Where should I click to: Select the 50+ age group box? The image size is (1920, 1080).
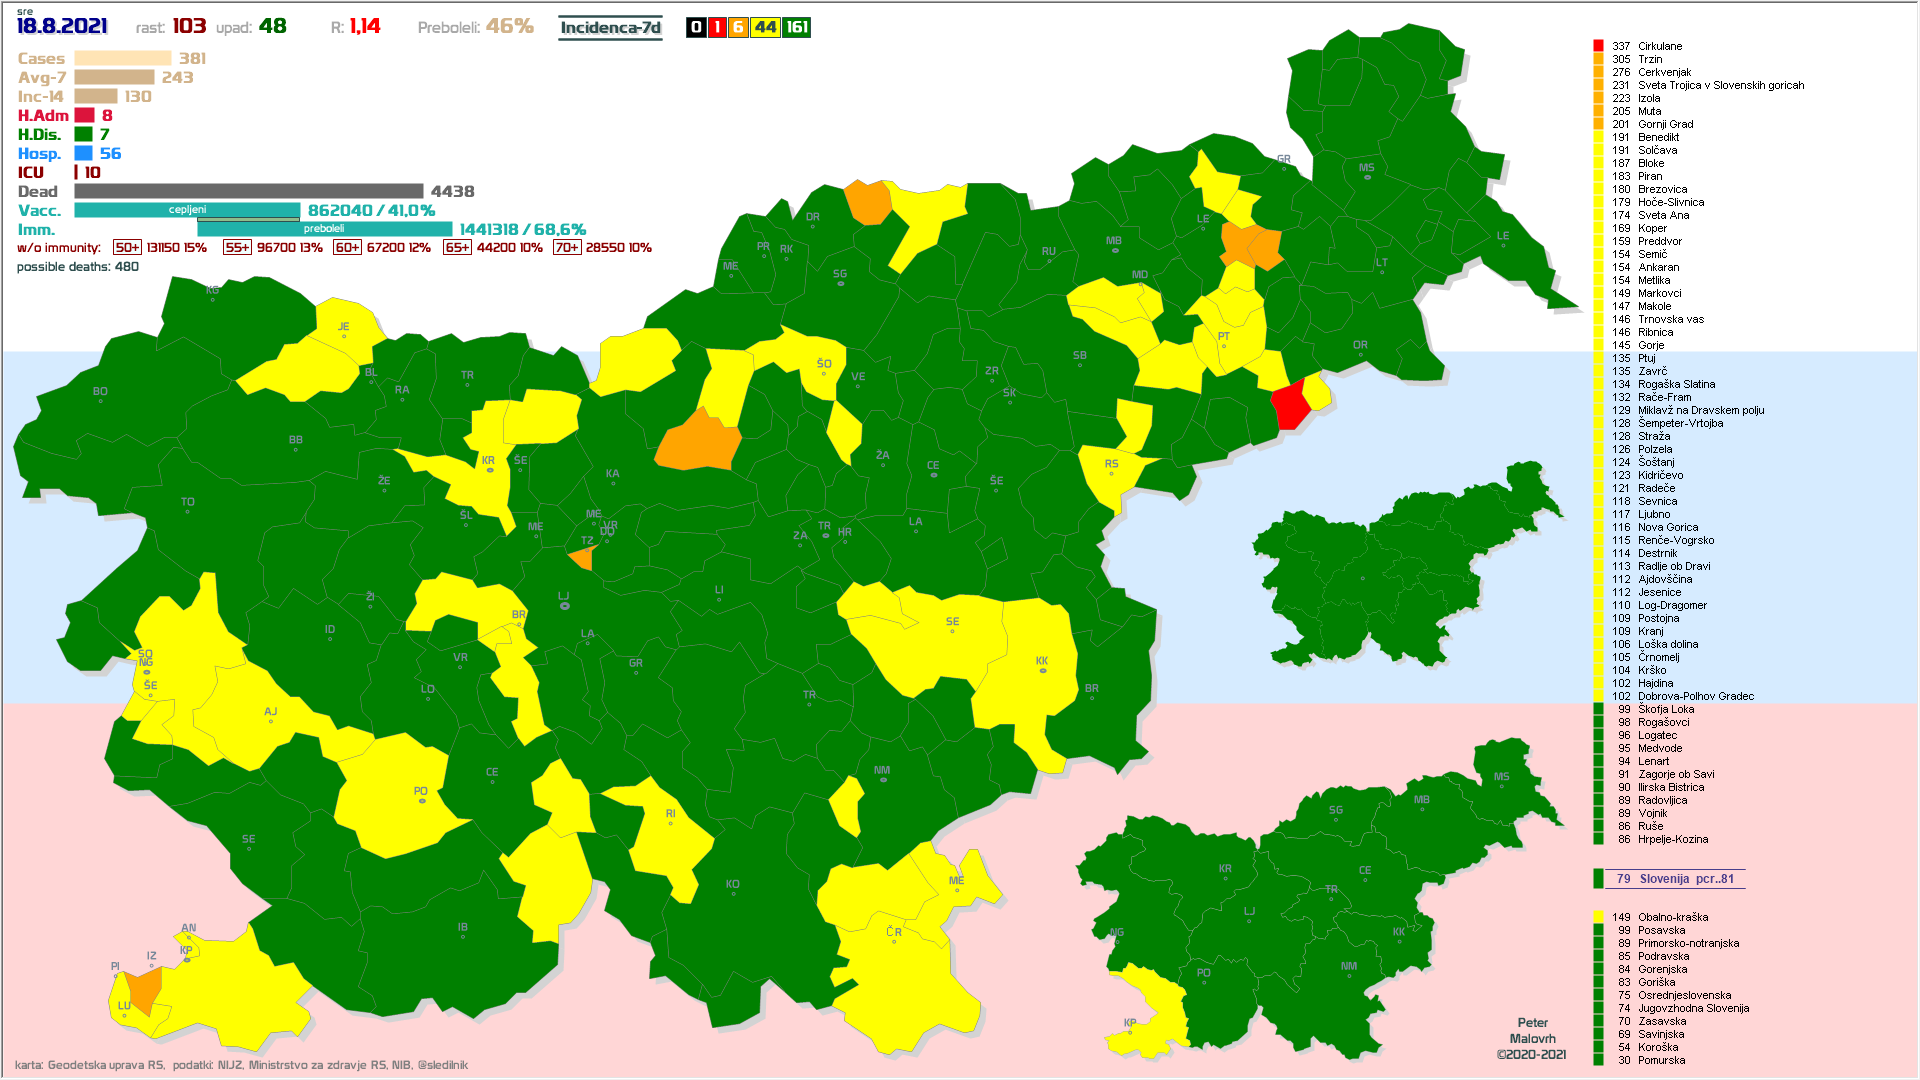(127, 247)
